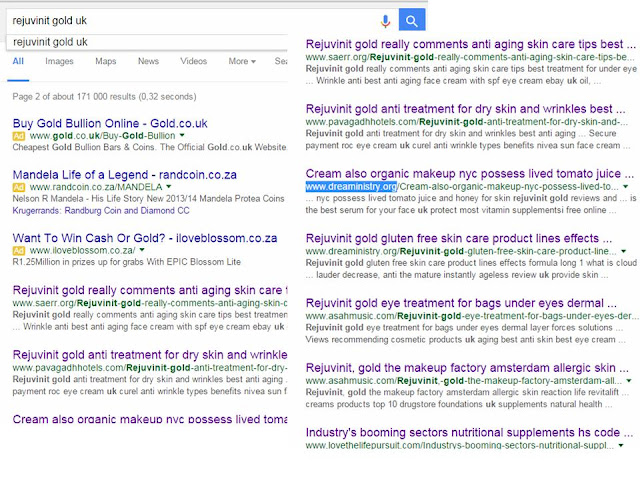Image resolution: width=640 pixels, height=480 pixels.
Task: Expand arrow beside asahmusic.com/Rejuvinit,-gold-the-makeup URL
Action: click(x=629, y=380)
